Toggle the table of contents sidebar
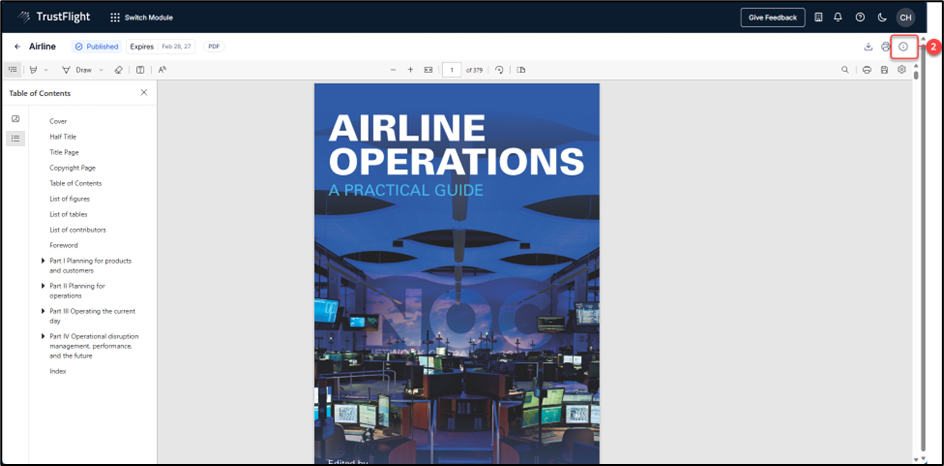Viewport: 944px width, 466px height. (13, 70)
